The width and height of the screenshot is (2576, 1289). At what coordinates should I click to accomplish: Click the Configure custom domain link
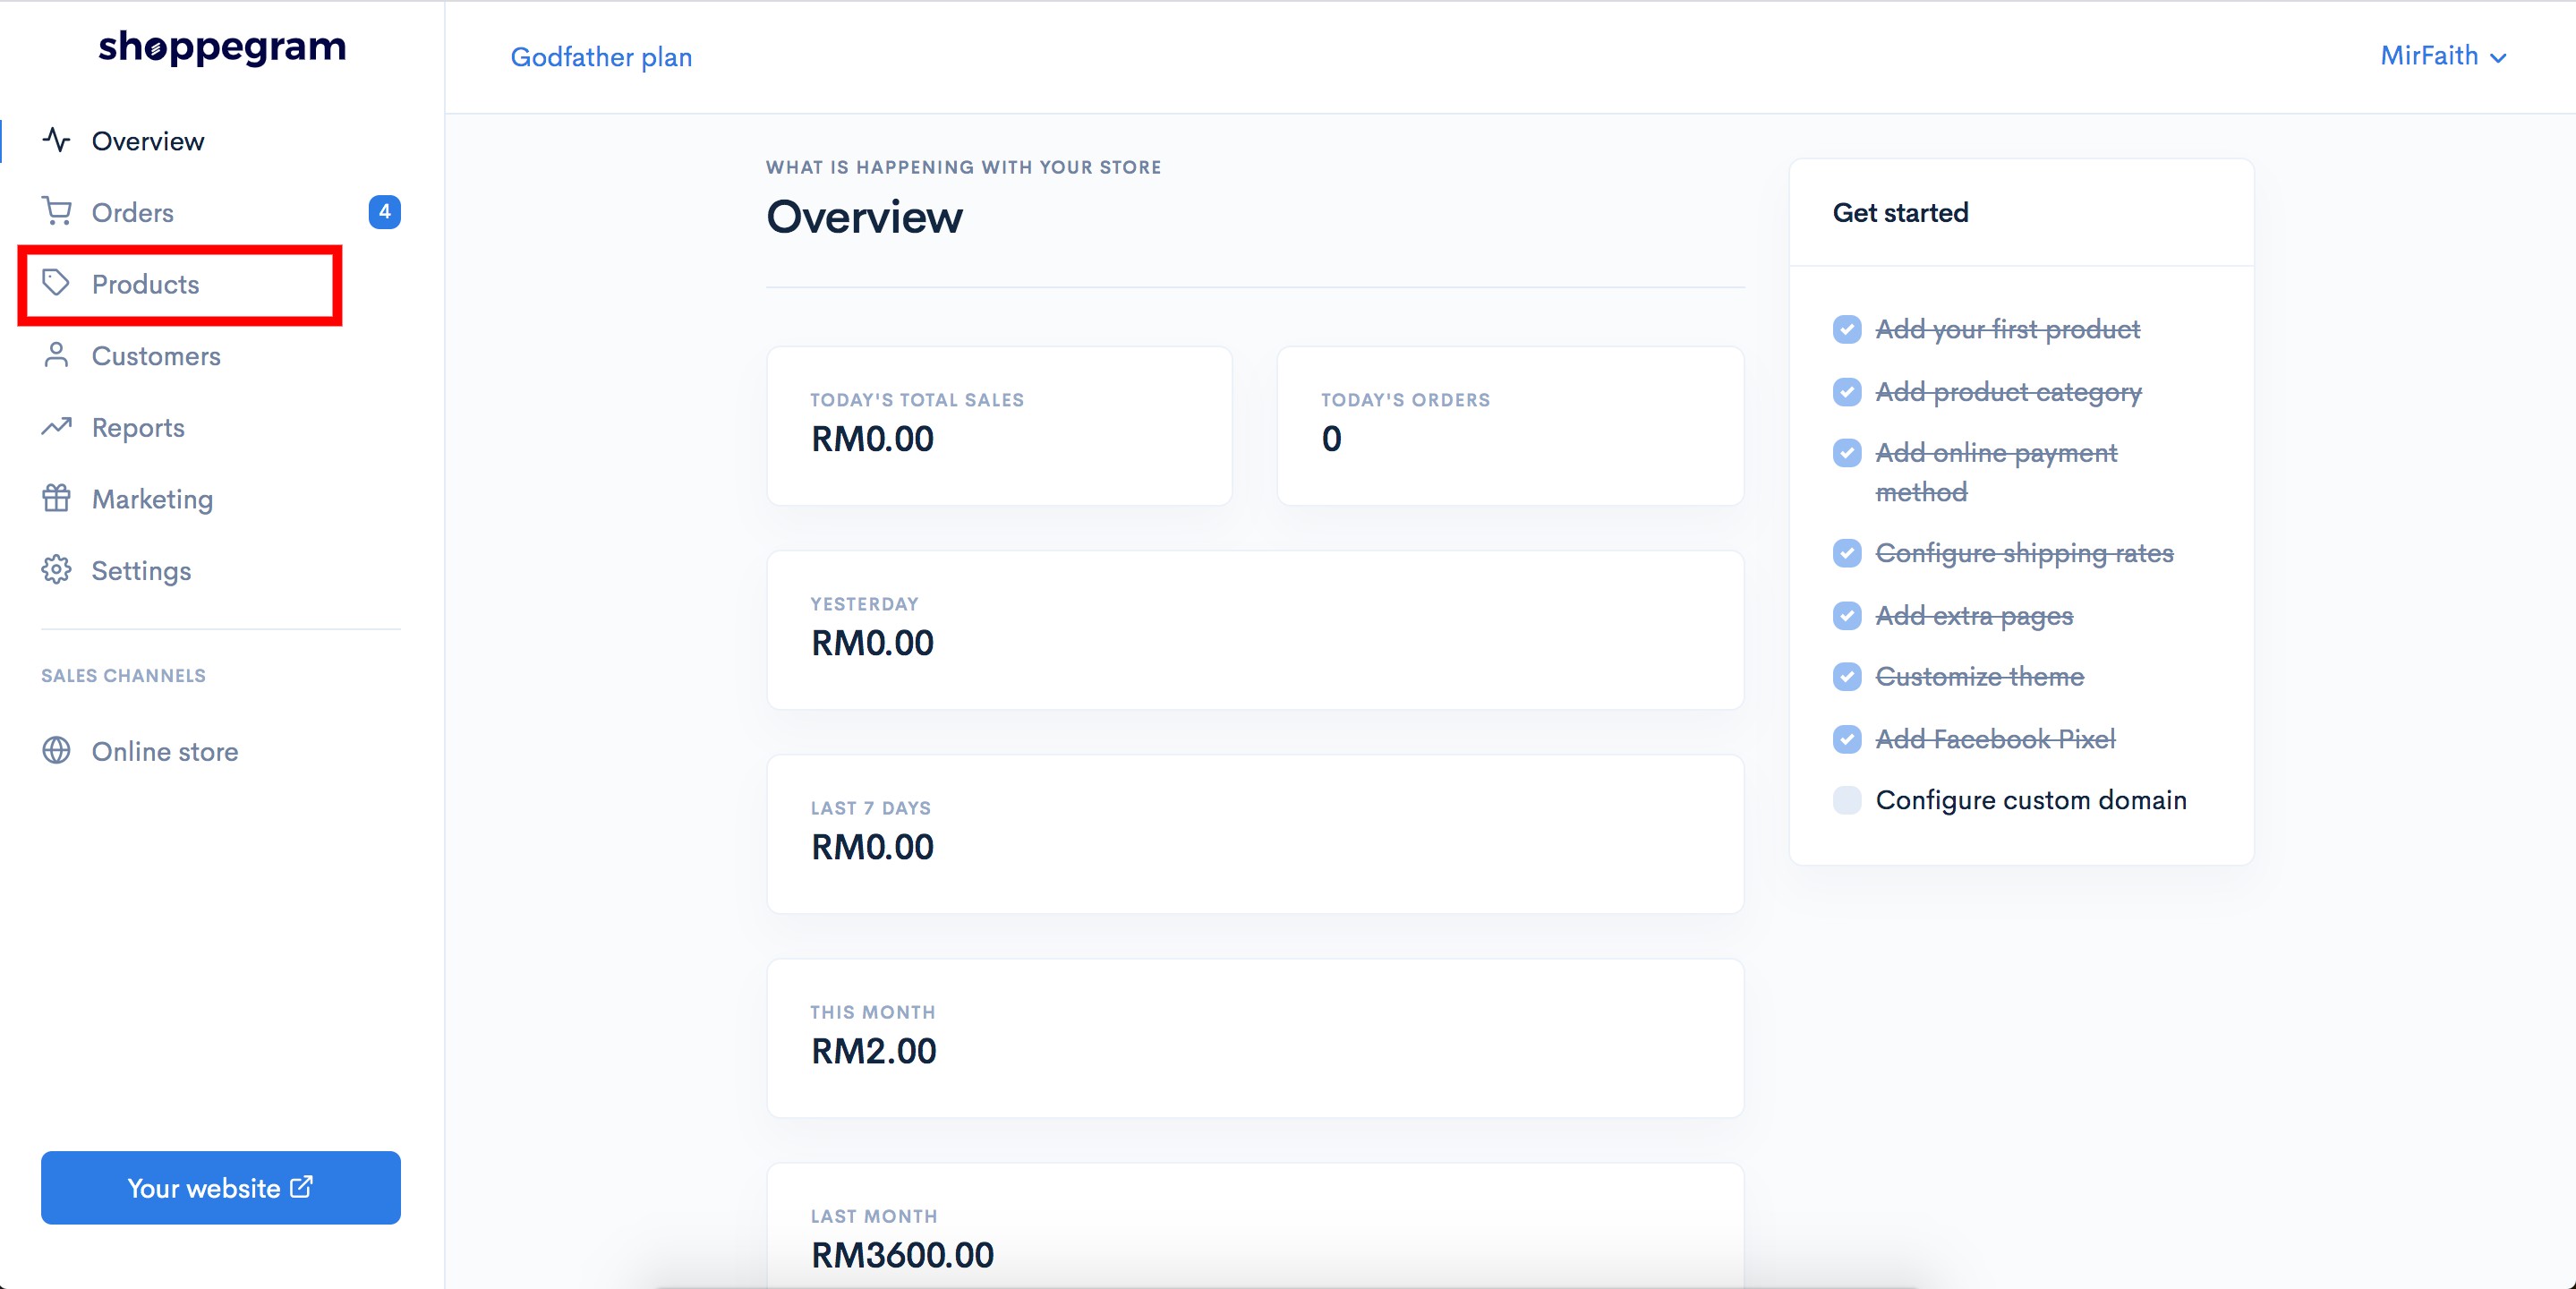(2031, 800)
